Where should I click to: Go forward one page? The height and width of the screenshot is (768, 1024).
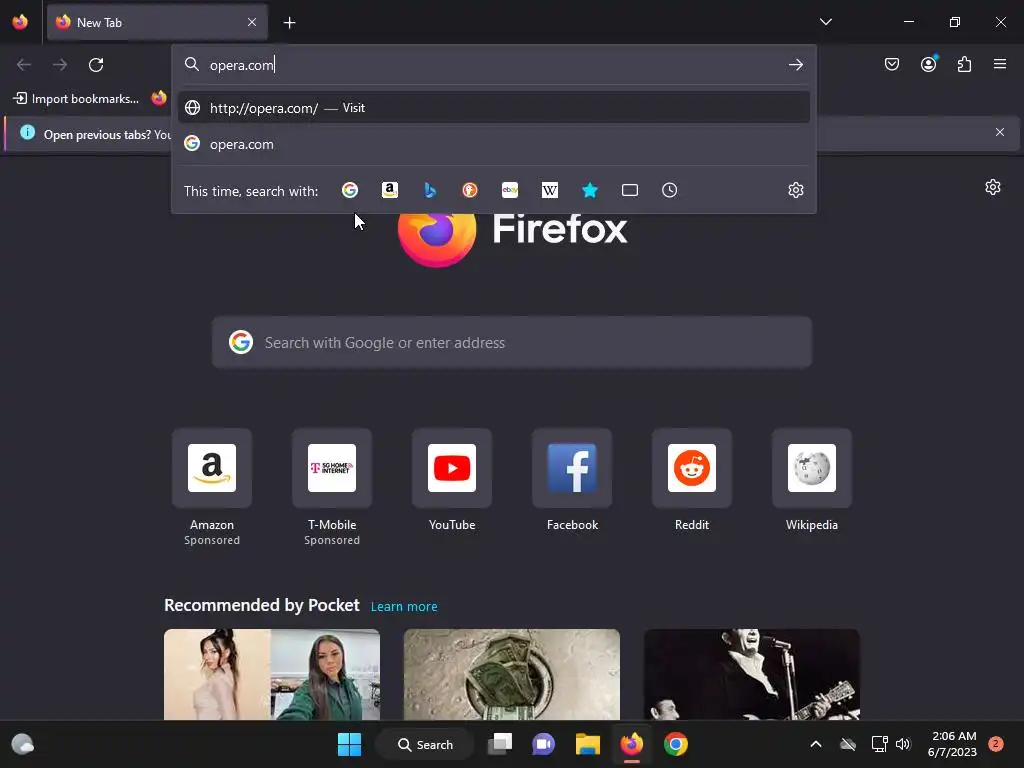coord(60,65)
